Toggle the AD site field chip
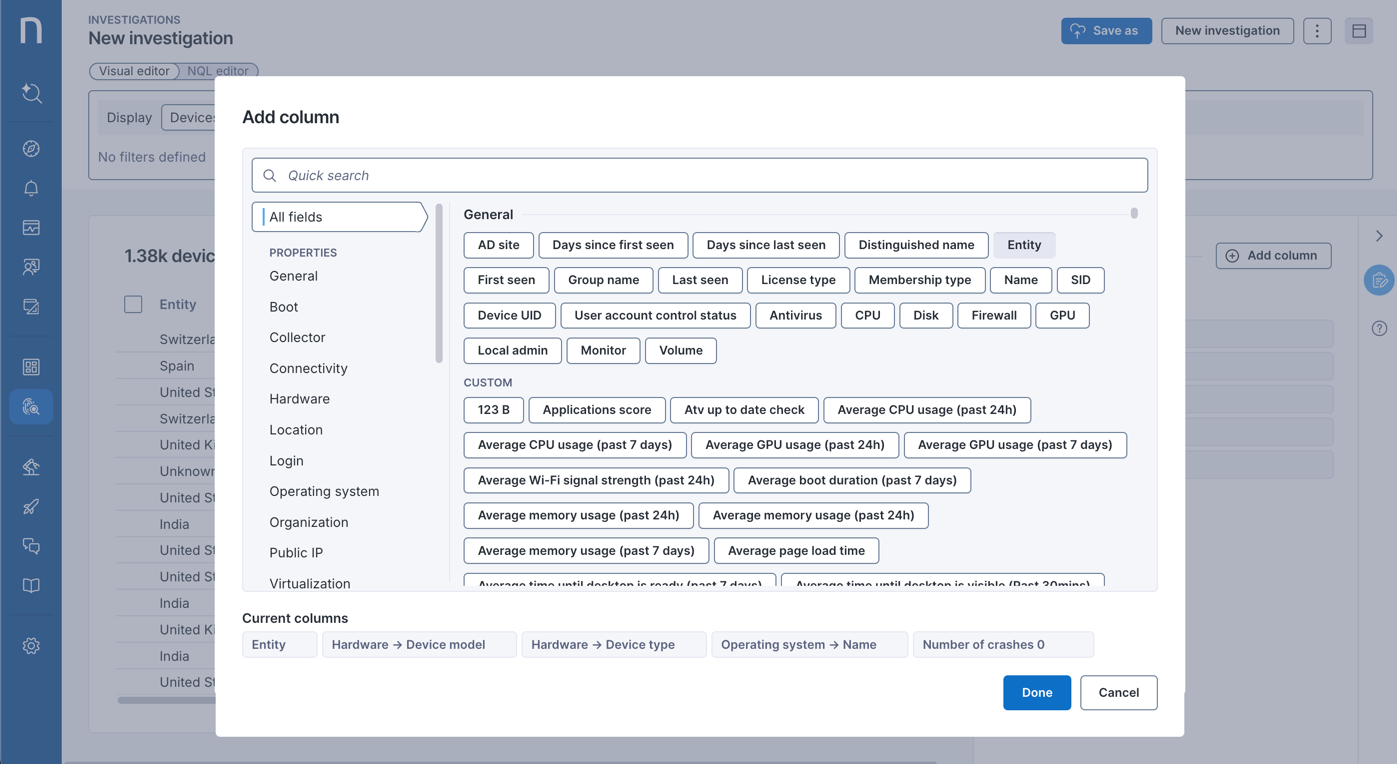This screenshot has width=1397, height=764. pyautogui.click(x=498, y=244)
